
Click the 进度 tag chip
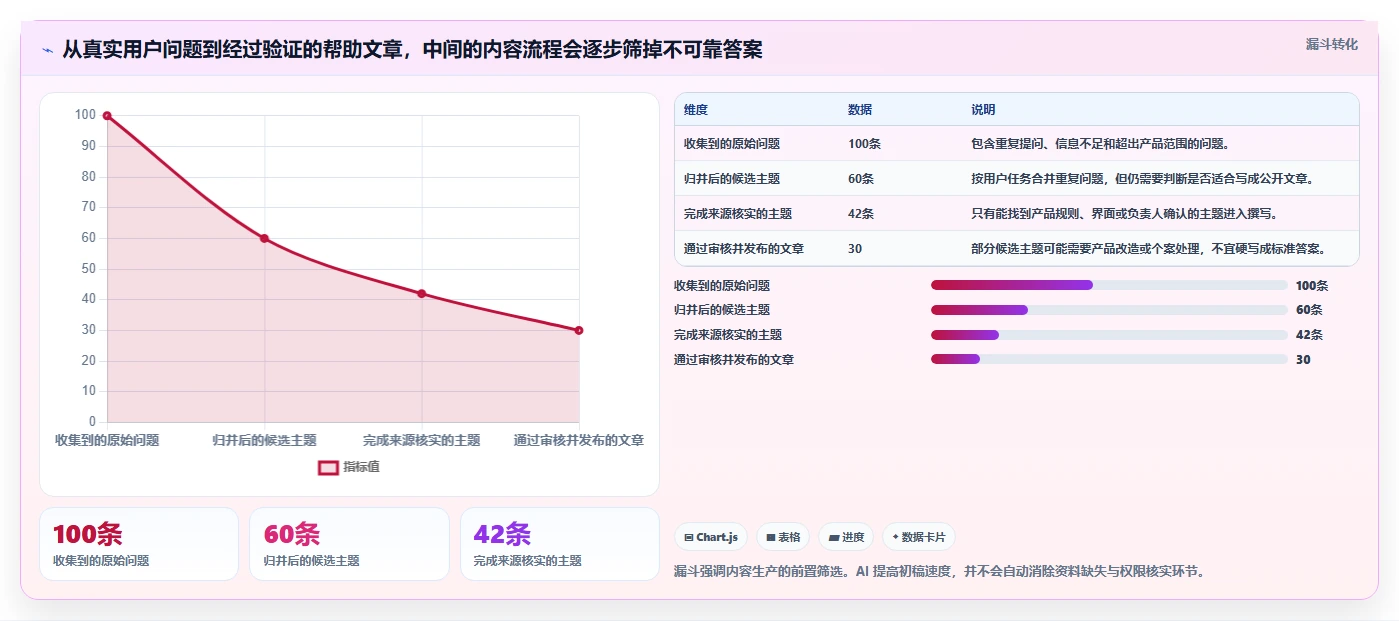[x=846, y=537]
